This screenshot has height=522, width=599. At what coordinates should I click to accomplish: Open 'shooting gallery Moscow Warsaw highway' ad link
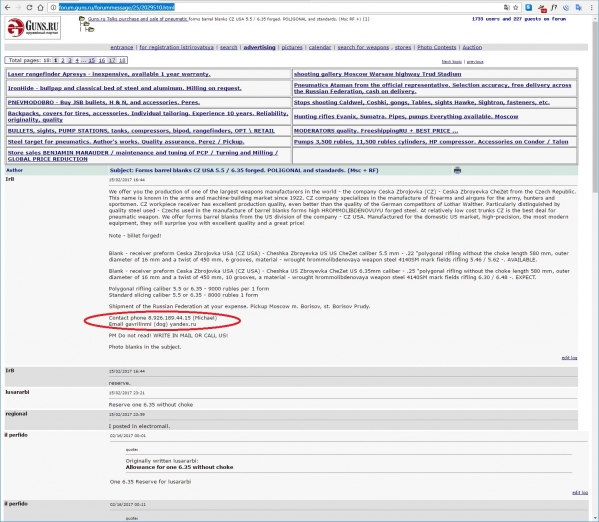coord(377,74)
